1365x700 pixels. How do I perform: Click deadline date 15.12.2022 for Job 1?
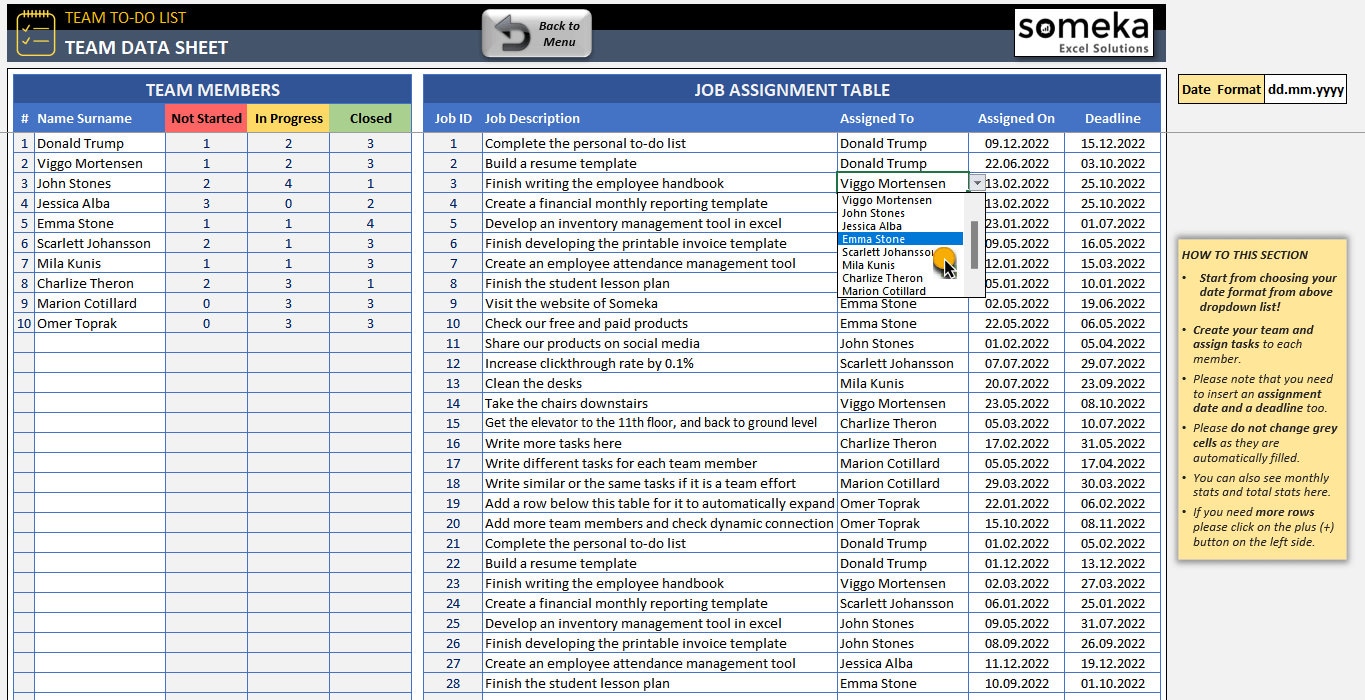1112,143
